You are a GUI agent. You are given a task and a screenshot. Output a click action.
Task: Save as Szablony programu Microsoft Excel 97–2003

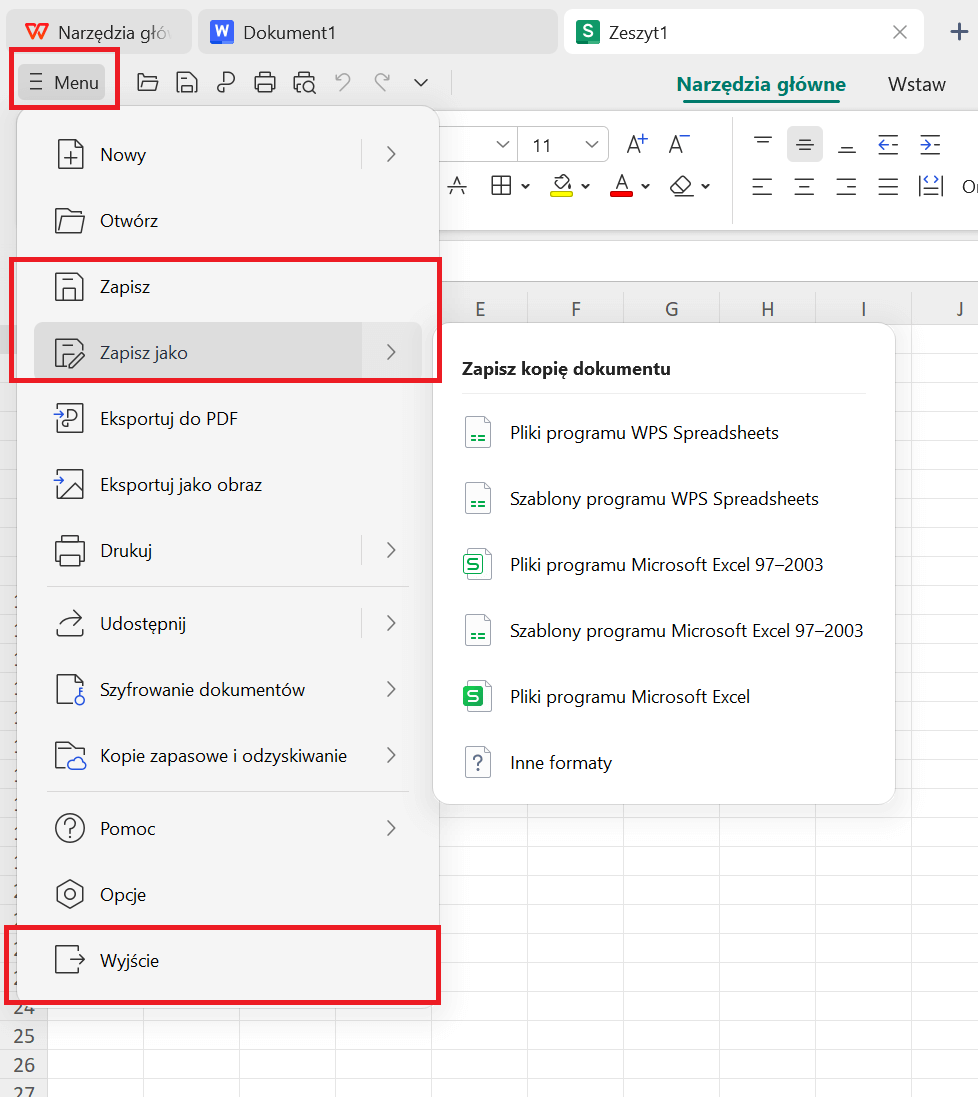(664, 630)
